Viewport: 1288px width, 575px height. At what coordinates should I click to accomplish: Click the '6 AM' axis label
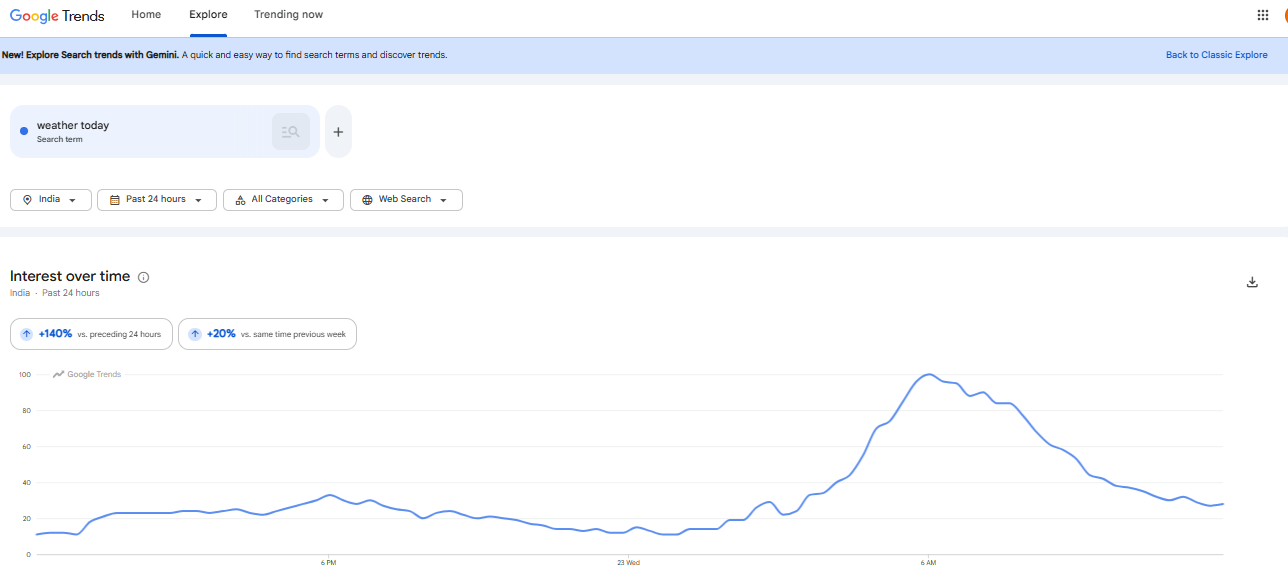tap(929, 563)
